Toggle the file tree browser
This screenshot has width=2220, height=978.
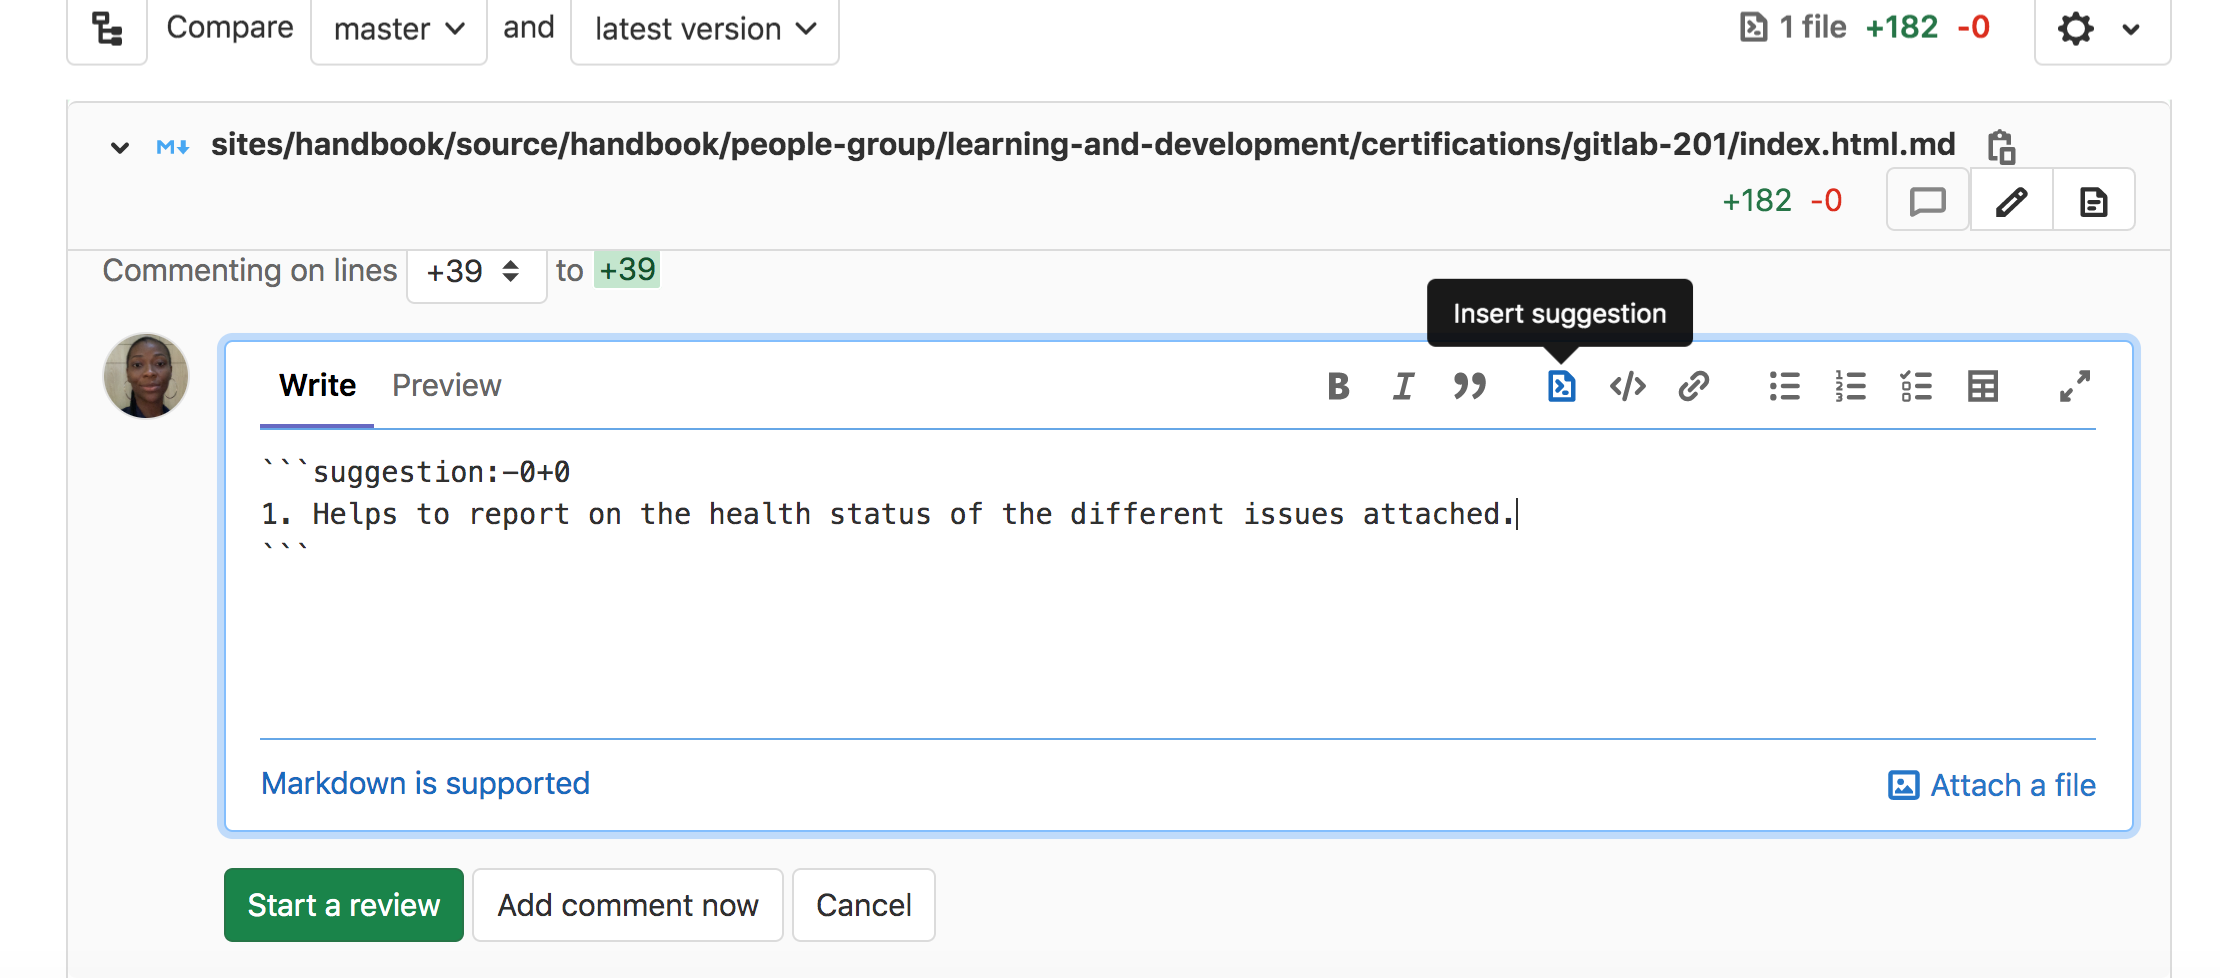click(x=107, y=29)
